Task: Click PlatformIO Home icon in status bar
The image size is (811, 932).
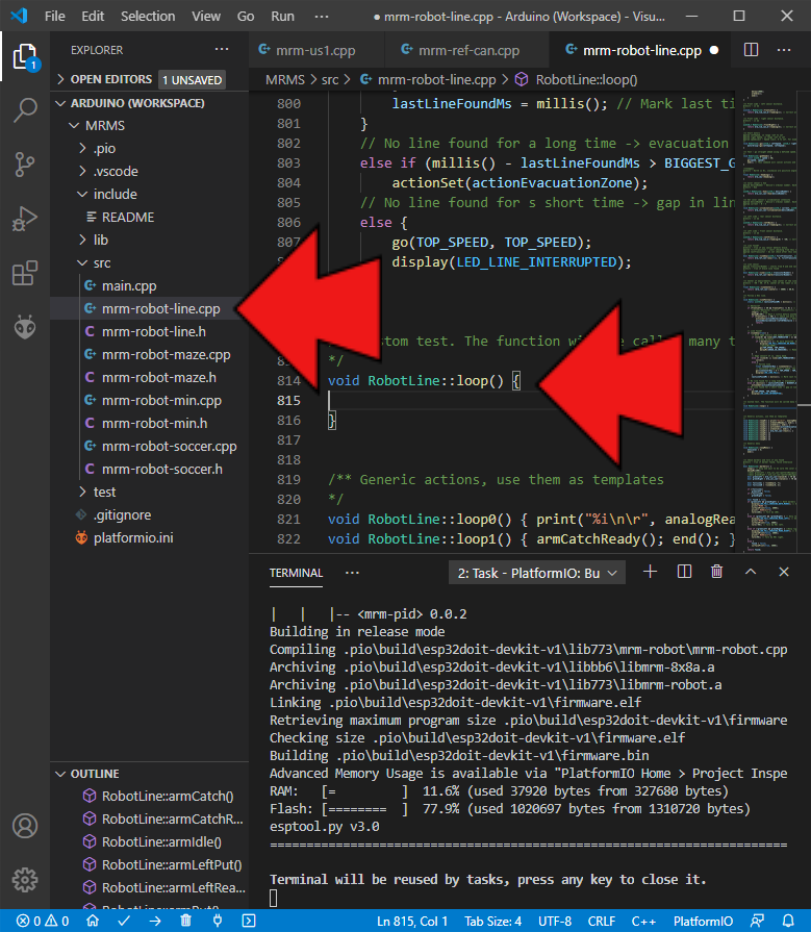Action: click(93, 921)
